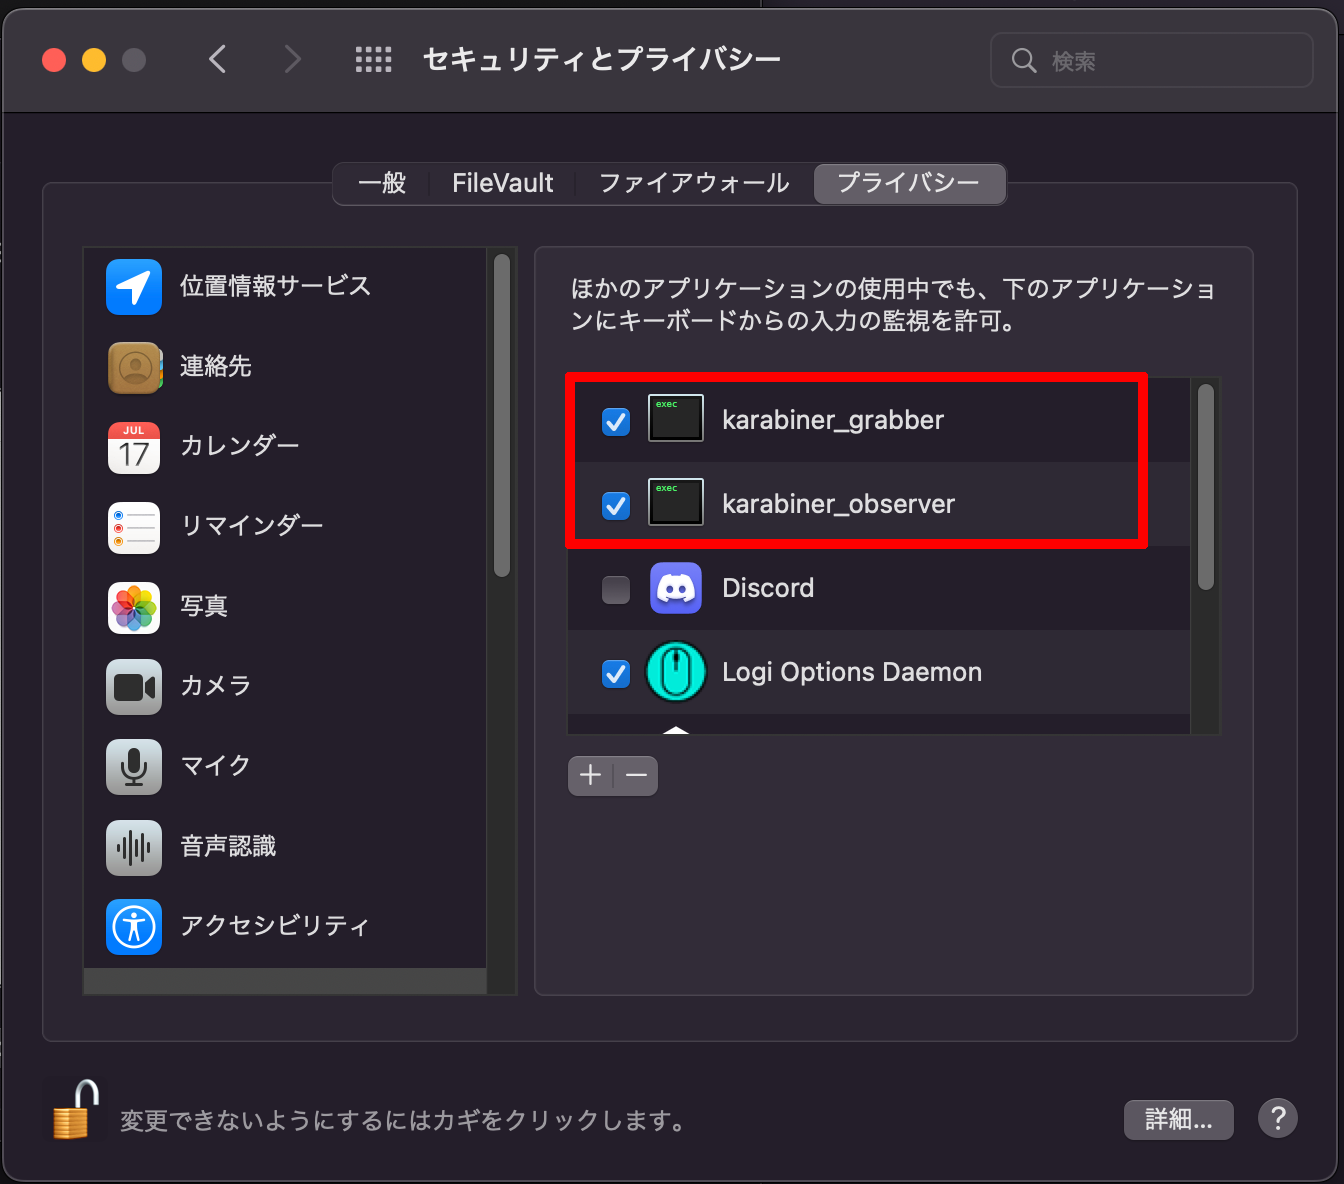Click the karabiner_grabber exec icon
The image size is (1344, 1184).
(676, 419)
